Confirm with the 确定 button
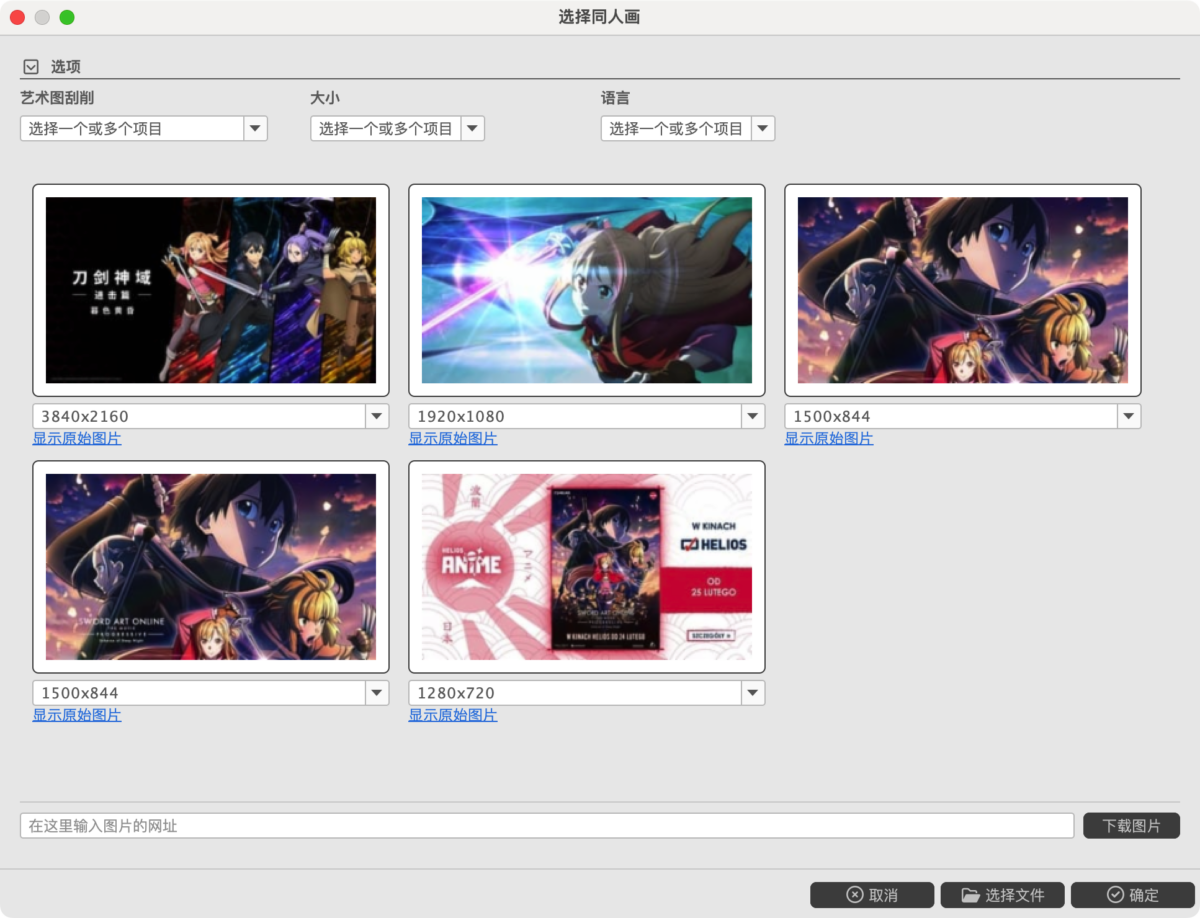The height and width of the screenshot is (918, 1200). click(1132, 894)
